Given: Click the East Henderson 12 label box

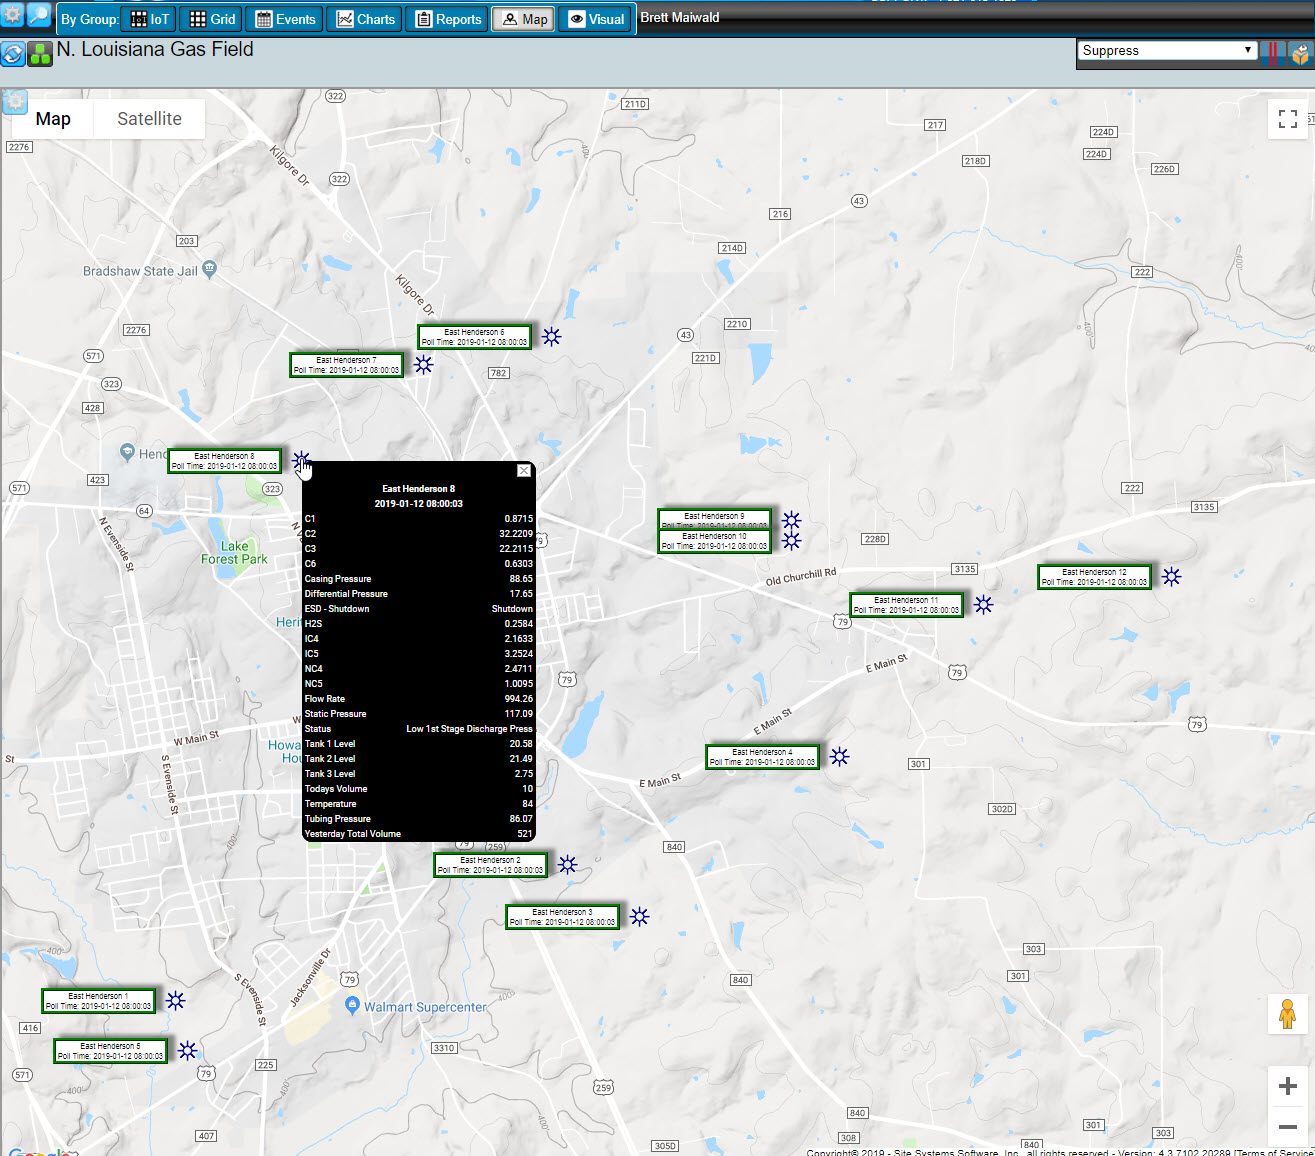Looking at the screenshot, I should (x=1094, y=577).
